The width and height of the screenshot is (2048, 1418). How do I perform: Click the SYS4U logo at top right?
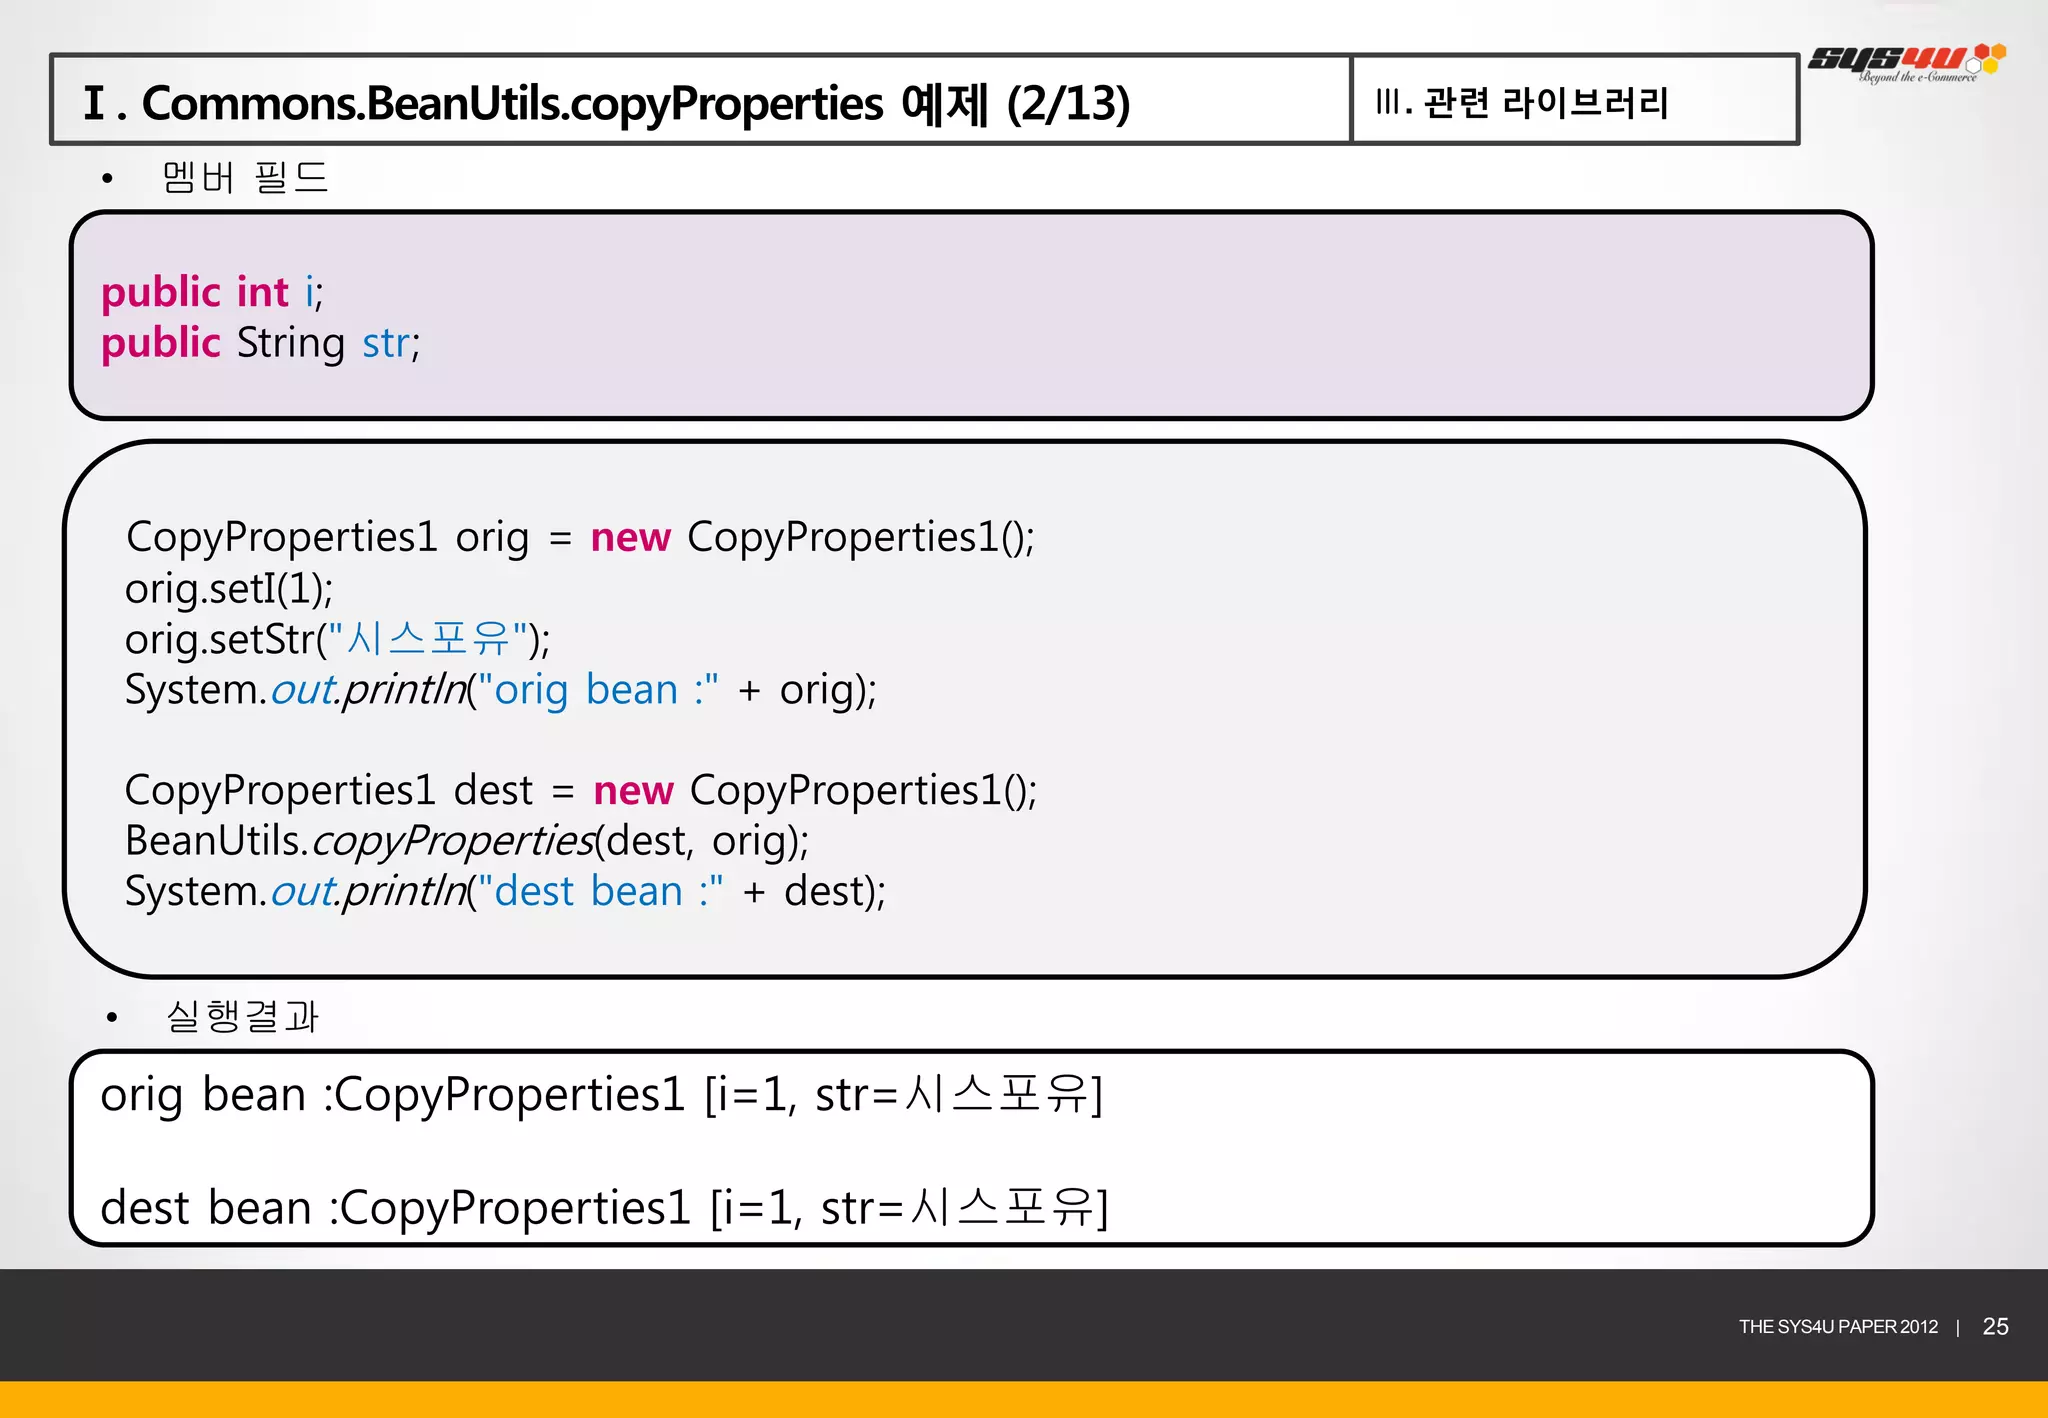[x=1906, y=63]
